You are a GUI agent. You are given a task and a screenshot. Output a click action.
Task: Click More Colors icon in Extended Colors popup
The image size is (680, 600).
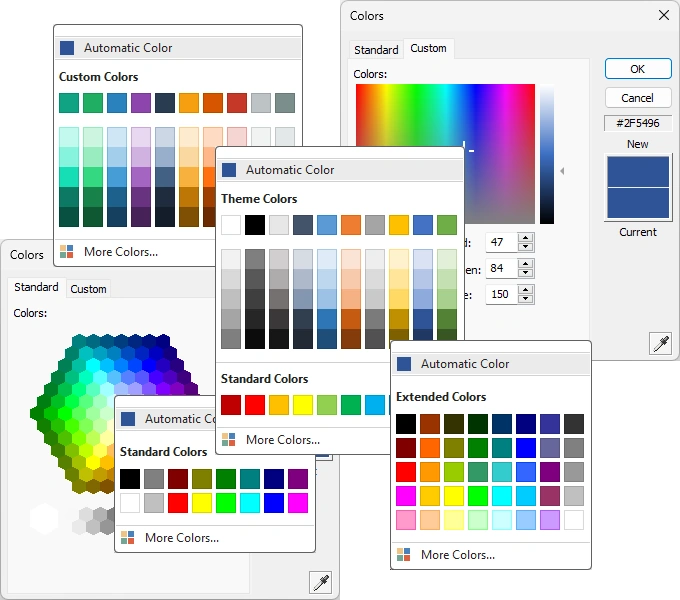click(x=403, y=554)
